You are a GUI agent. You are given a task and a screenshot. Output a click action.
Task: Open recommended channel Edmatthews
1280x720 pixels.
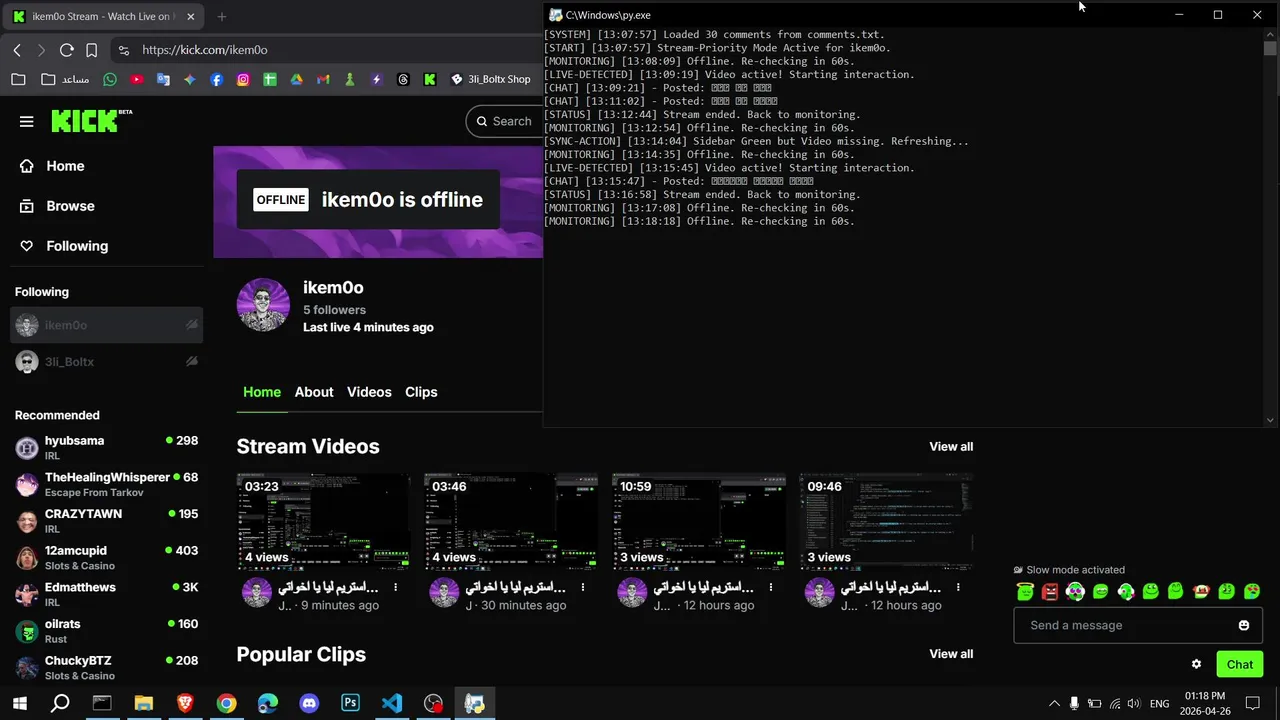pos(106,594)
